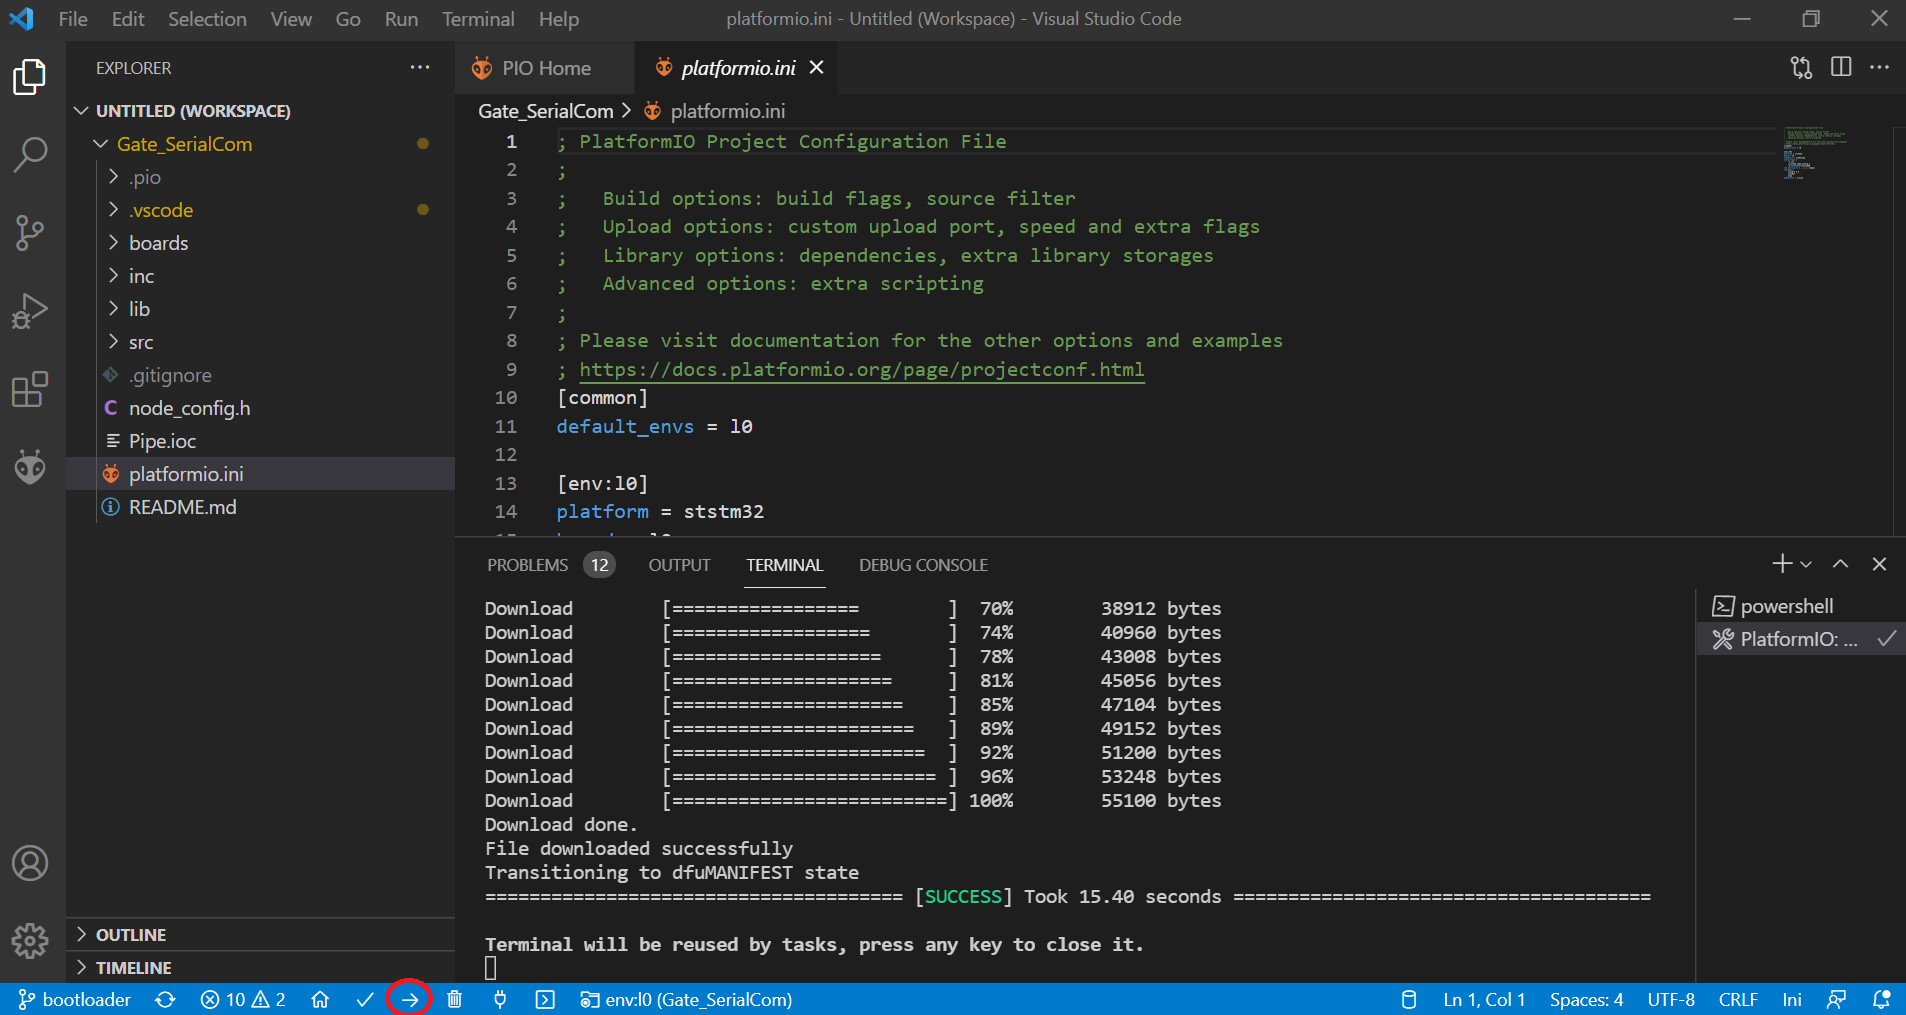1906x1015 pixels.
Task: Click the PlatformIO Upload arrow in status bar
Action: pyautogui.click(x=409, y=999)
